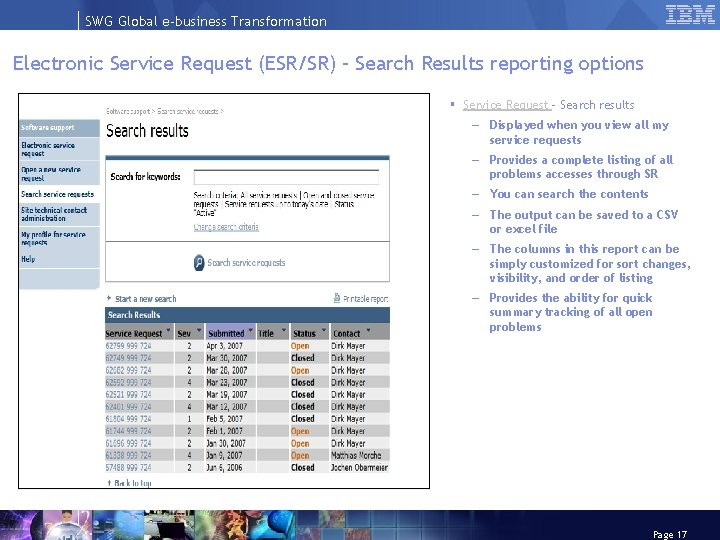Click the Search results page heading
The width and height of the screenshot is (720, 540).
coord(147,131)
